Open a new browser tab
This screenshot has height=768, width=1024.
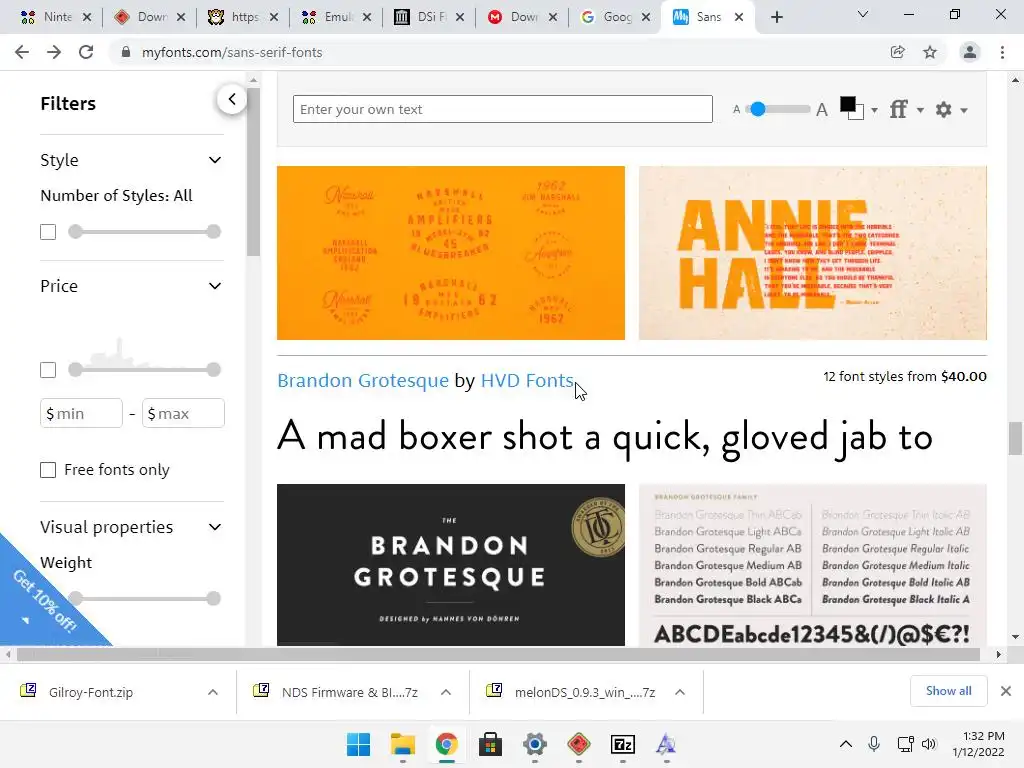click(x=776, y=17)
